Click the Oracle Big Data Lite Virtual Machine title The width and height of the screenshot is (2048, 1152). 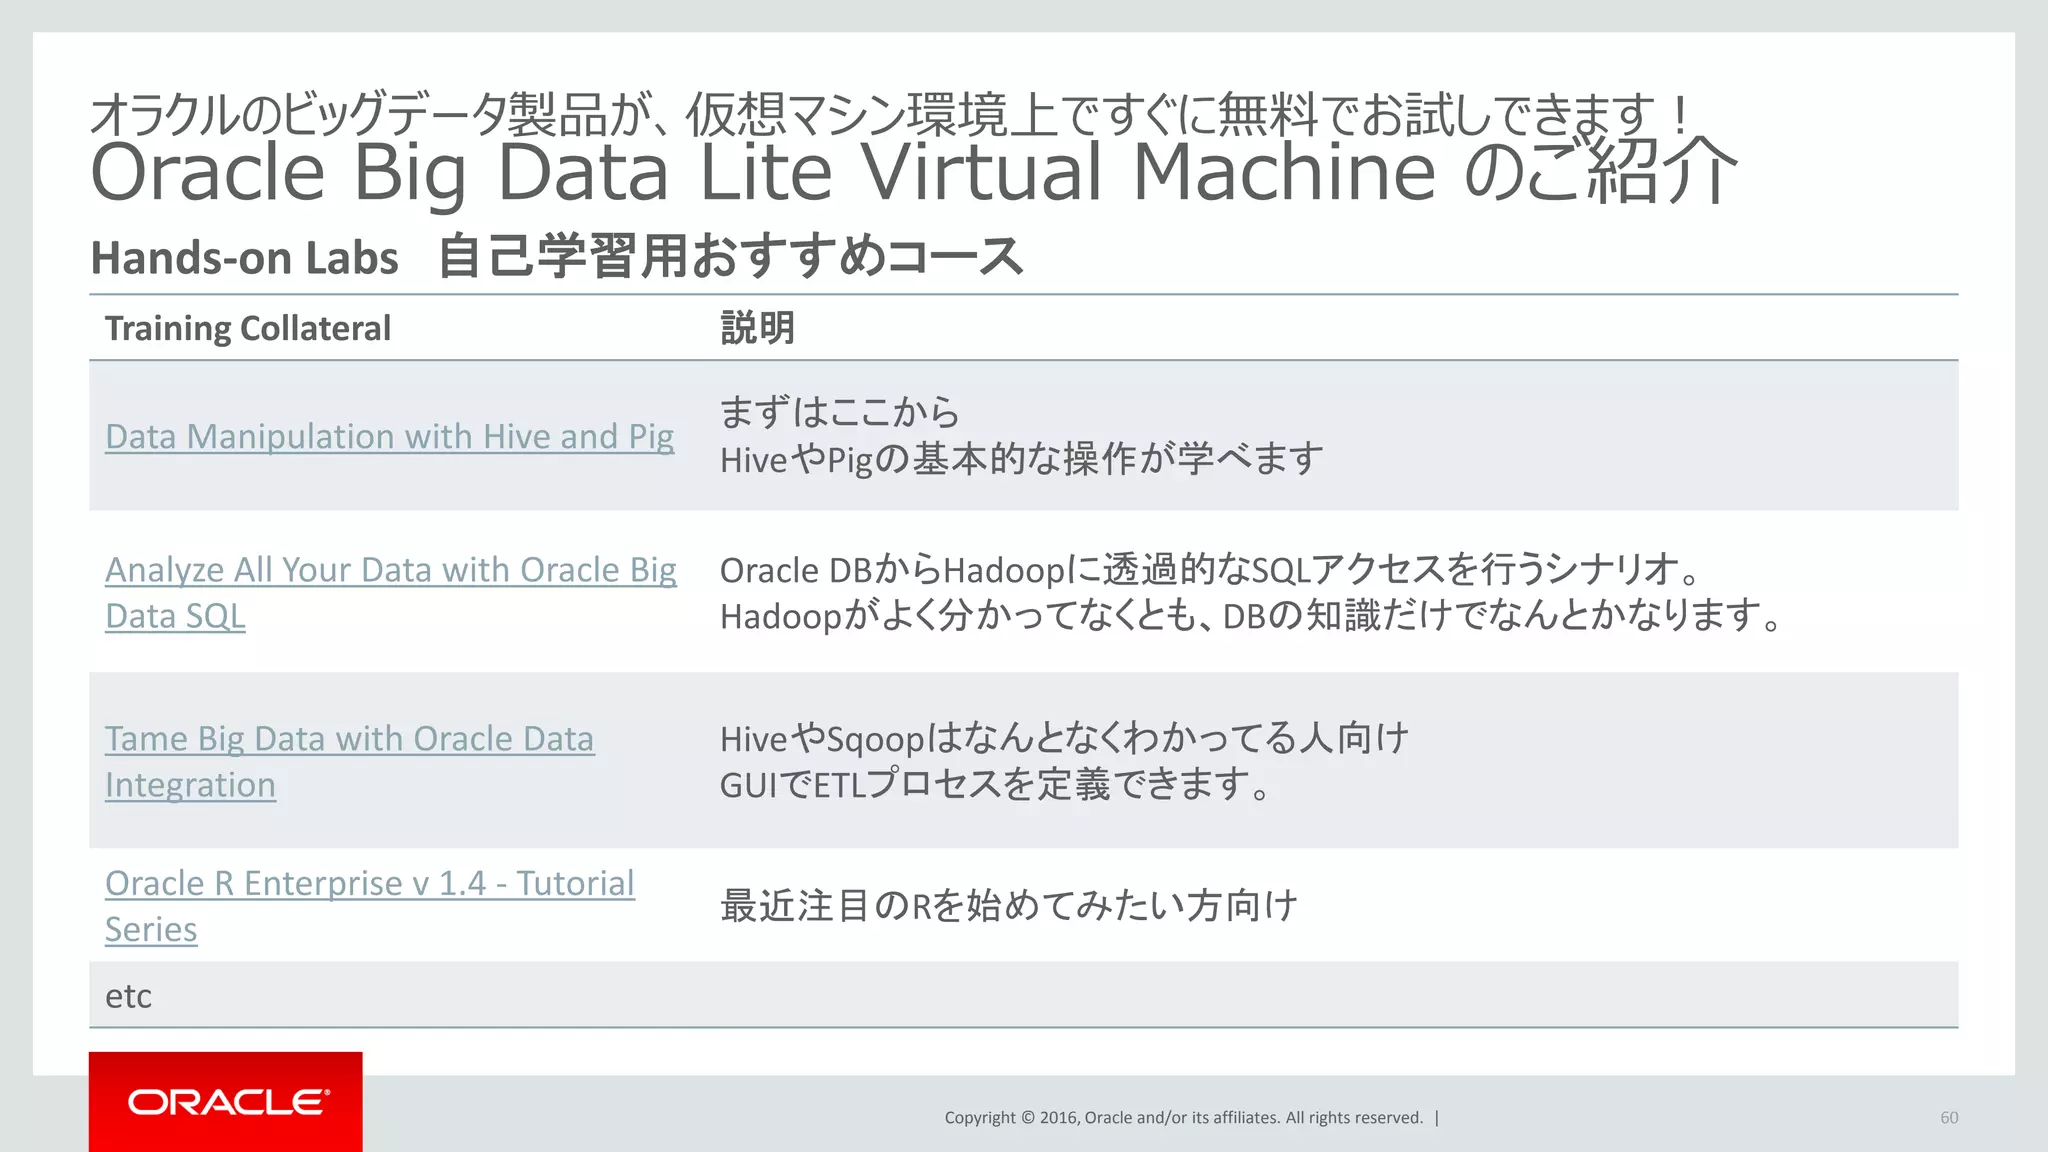(x=914, y=172)
